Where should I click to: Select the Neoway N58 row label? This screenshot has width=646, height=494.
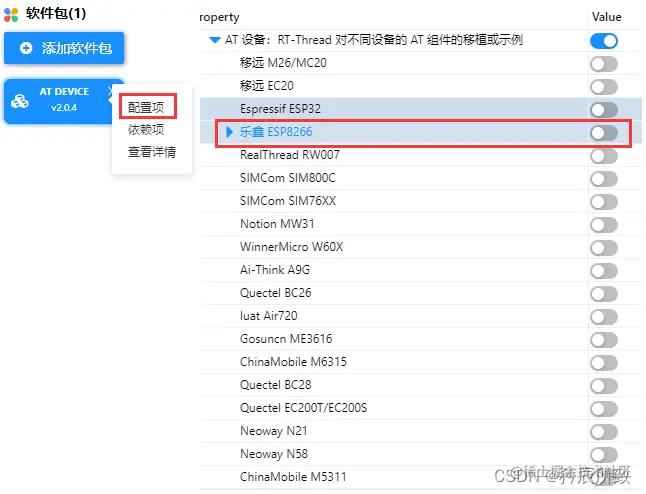(274, 454)
